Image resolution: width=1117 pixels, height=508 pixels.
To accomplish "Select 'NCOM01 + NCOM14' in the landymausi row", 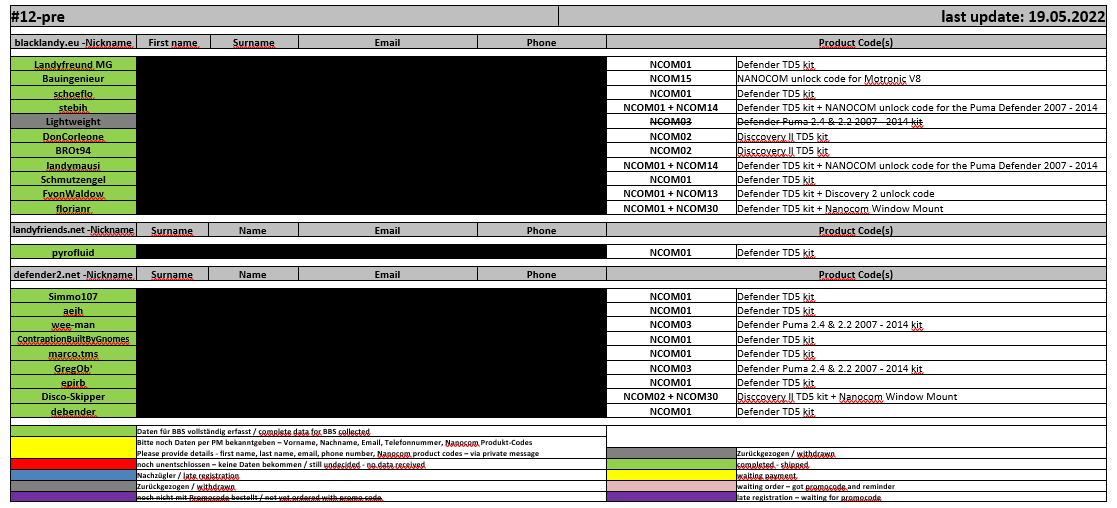I will point(670,165).
